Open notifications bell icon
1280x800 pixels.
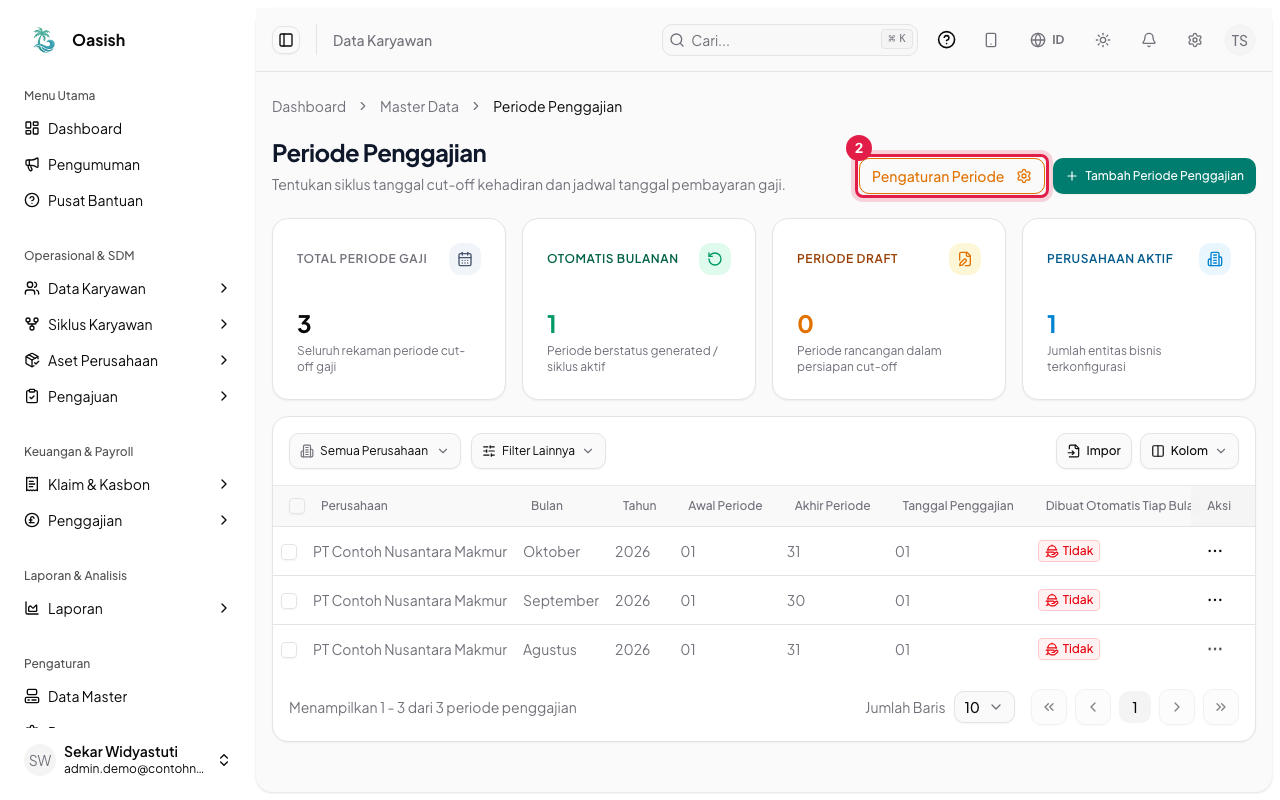point(1149,40)
